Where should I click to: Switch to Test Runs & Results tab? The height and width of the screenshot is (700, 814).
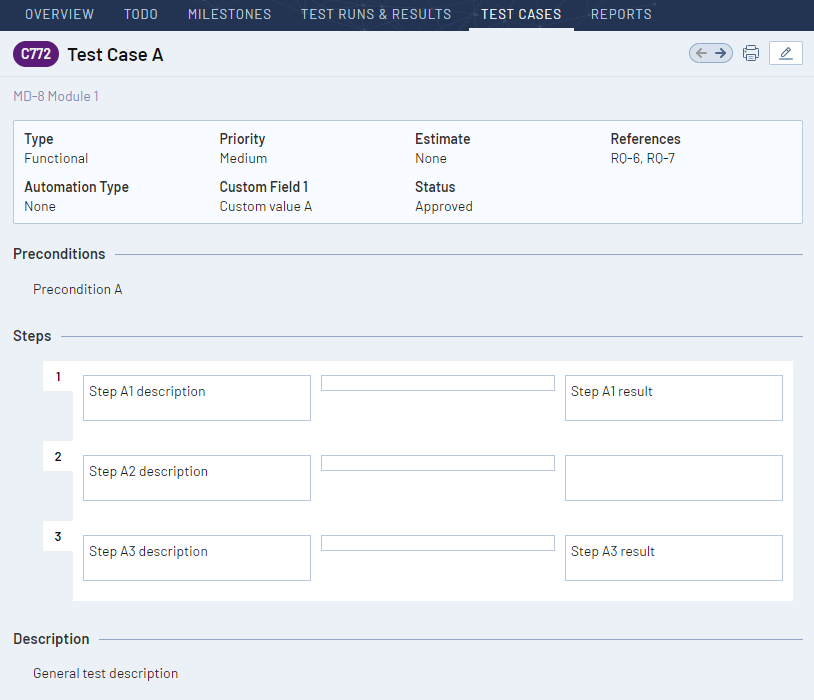(376, 14)
